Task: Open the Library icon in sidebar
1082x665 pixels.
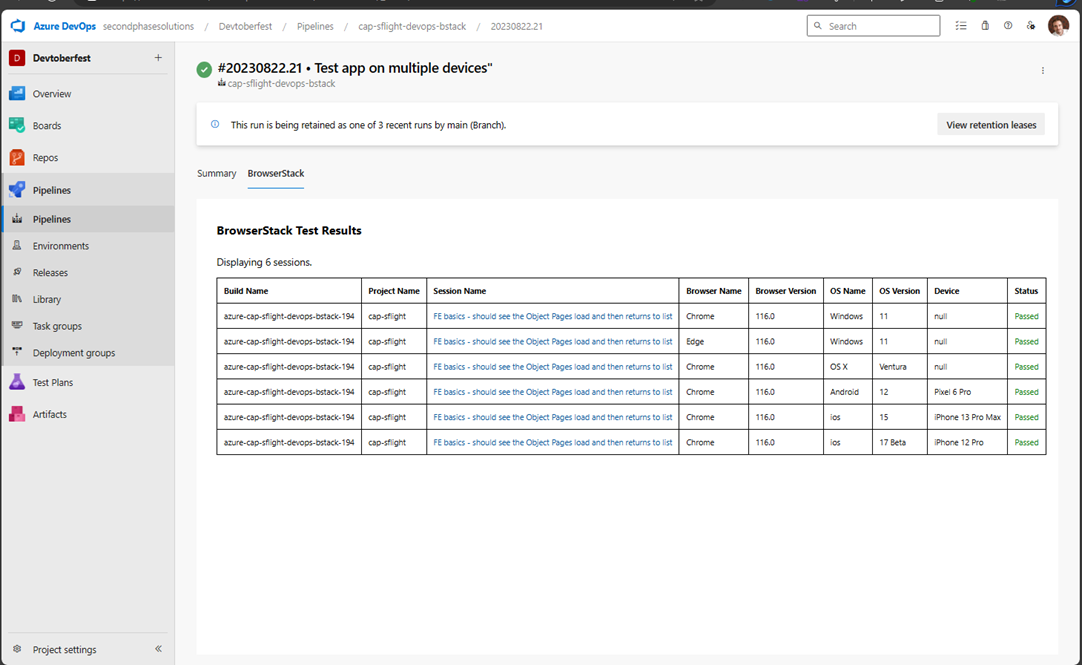Action: [x=17, y=299]
